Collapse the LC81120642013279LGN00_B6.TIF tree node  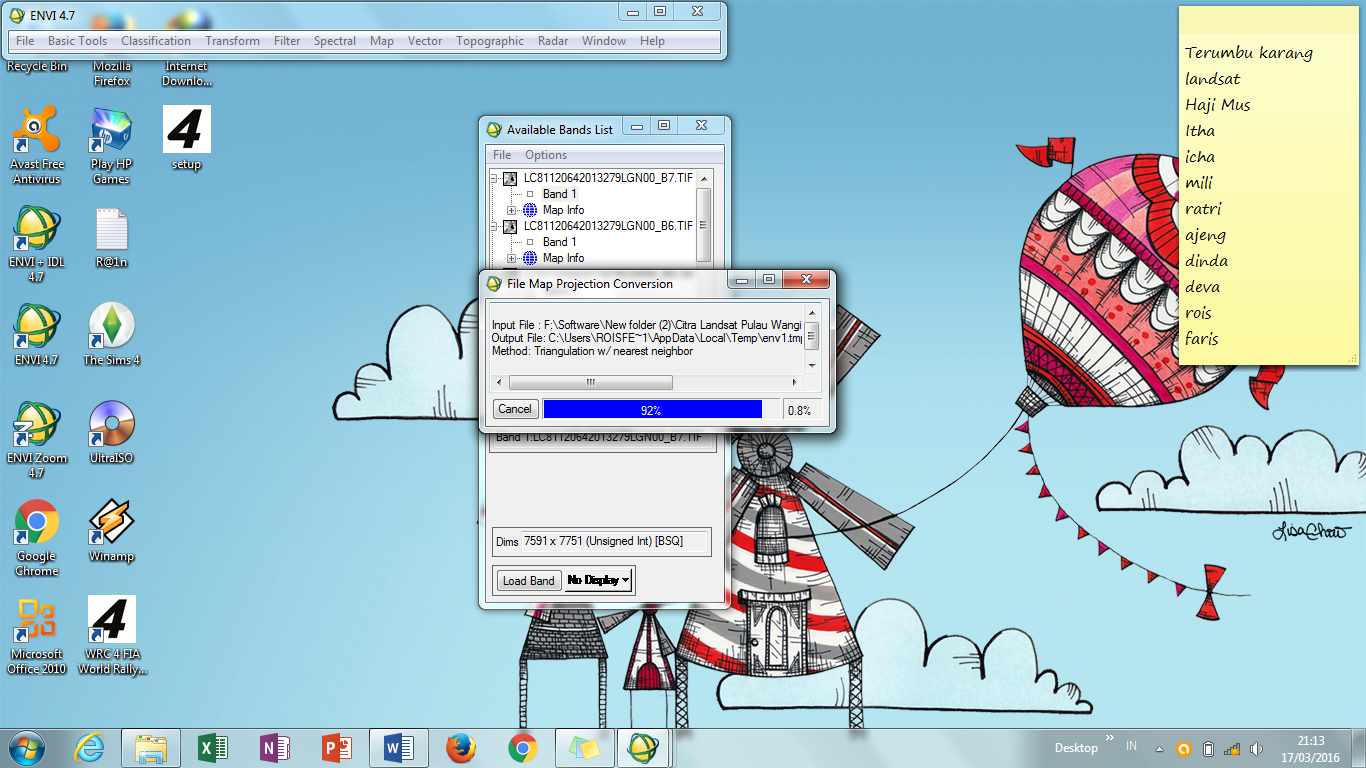(494, 226)
